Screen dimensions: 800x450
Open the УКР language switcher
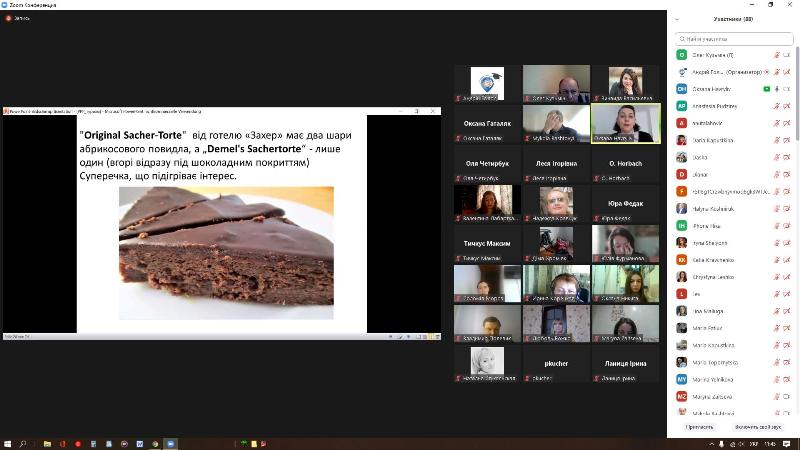click(x=754, y=444)
